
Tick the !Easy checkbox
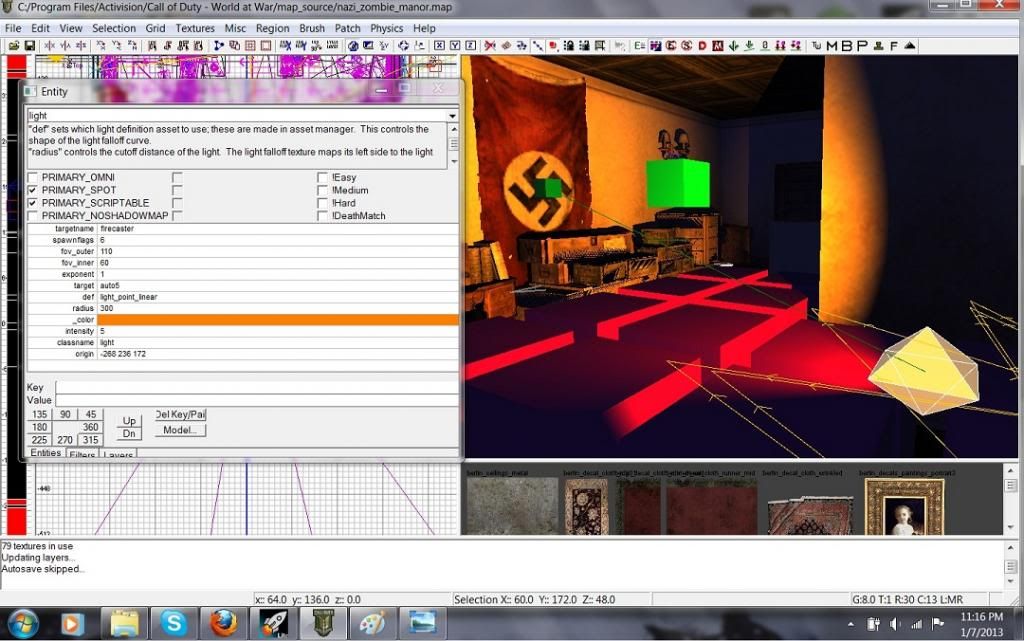pos(322,178)
